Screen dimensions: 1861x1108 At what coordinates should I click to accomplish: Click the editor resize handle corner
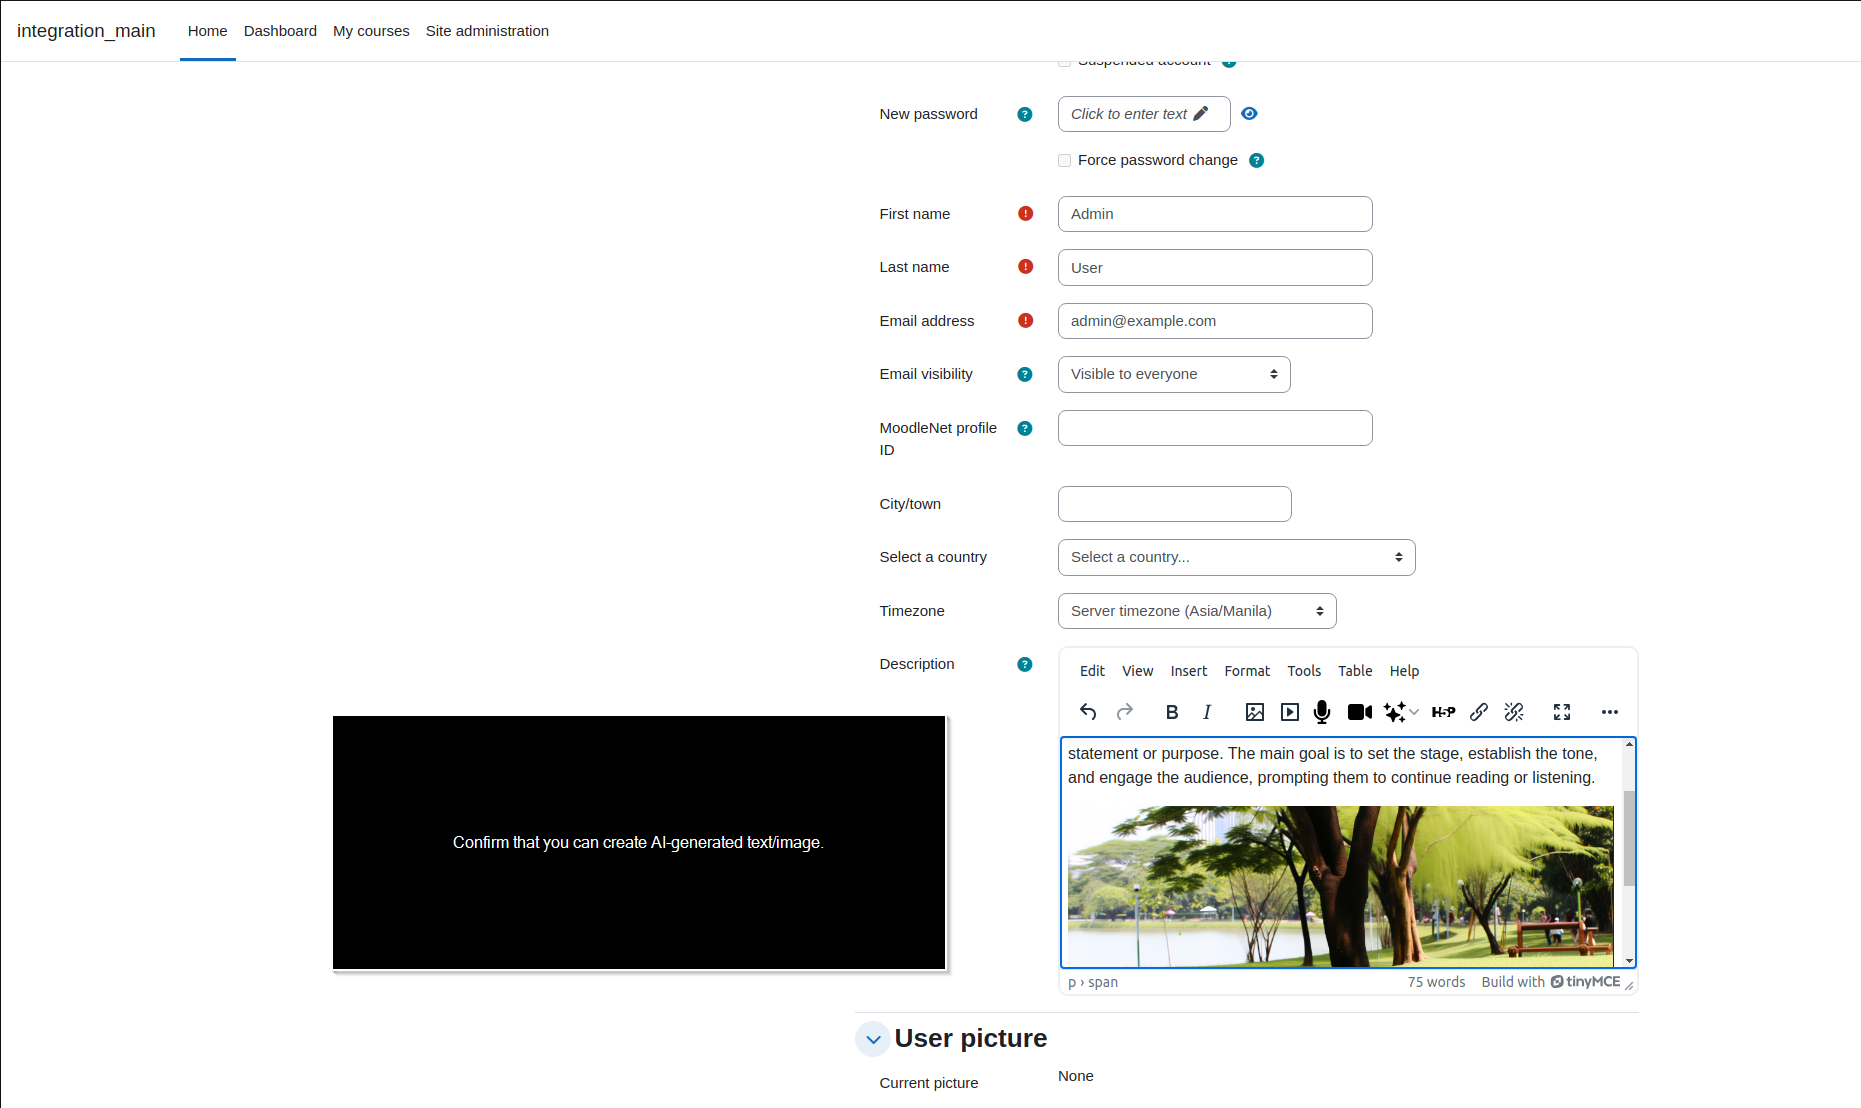(1629, 986)
